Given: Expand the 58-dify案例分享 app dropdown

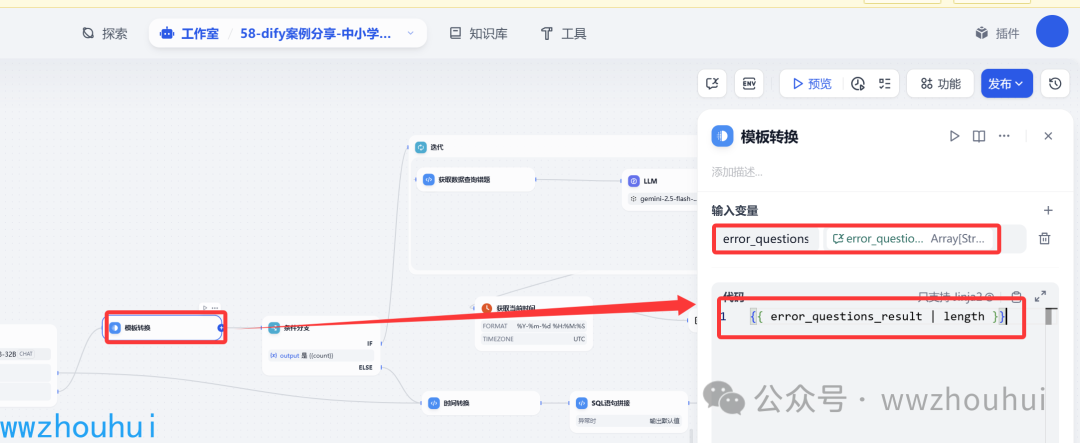Looking at the screenshot, I should 411,33.
